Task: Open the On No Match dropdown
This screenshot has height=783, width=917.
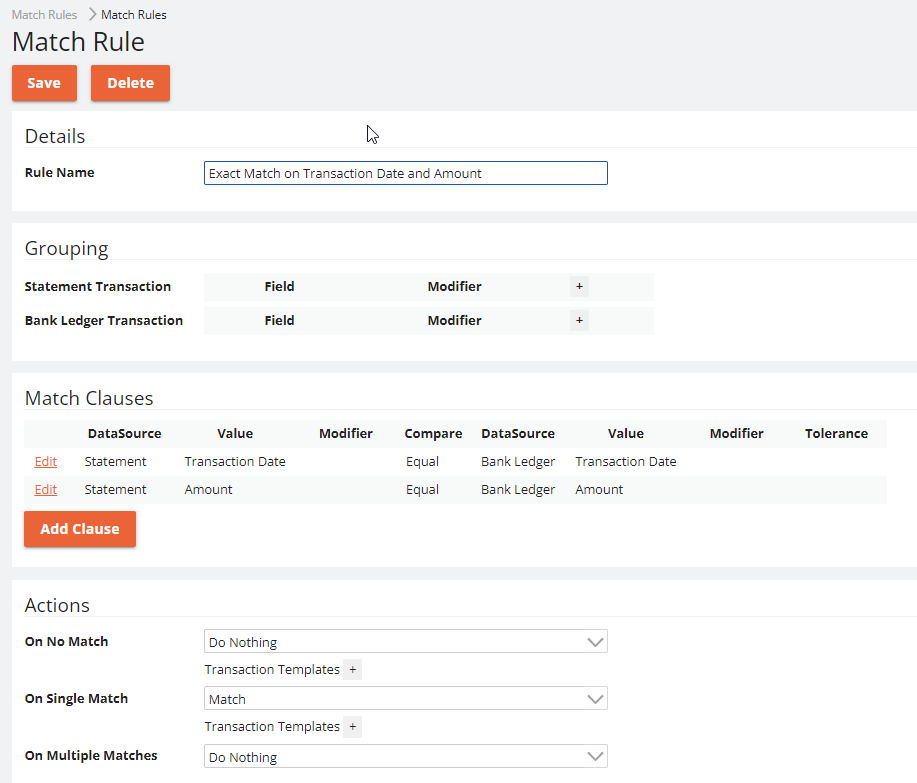Action: tap(405, 642)
